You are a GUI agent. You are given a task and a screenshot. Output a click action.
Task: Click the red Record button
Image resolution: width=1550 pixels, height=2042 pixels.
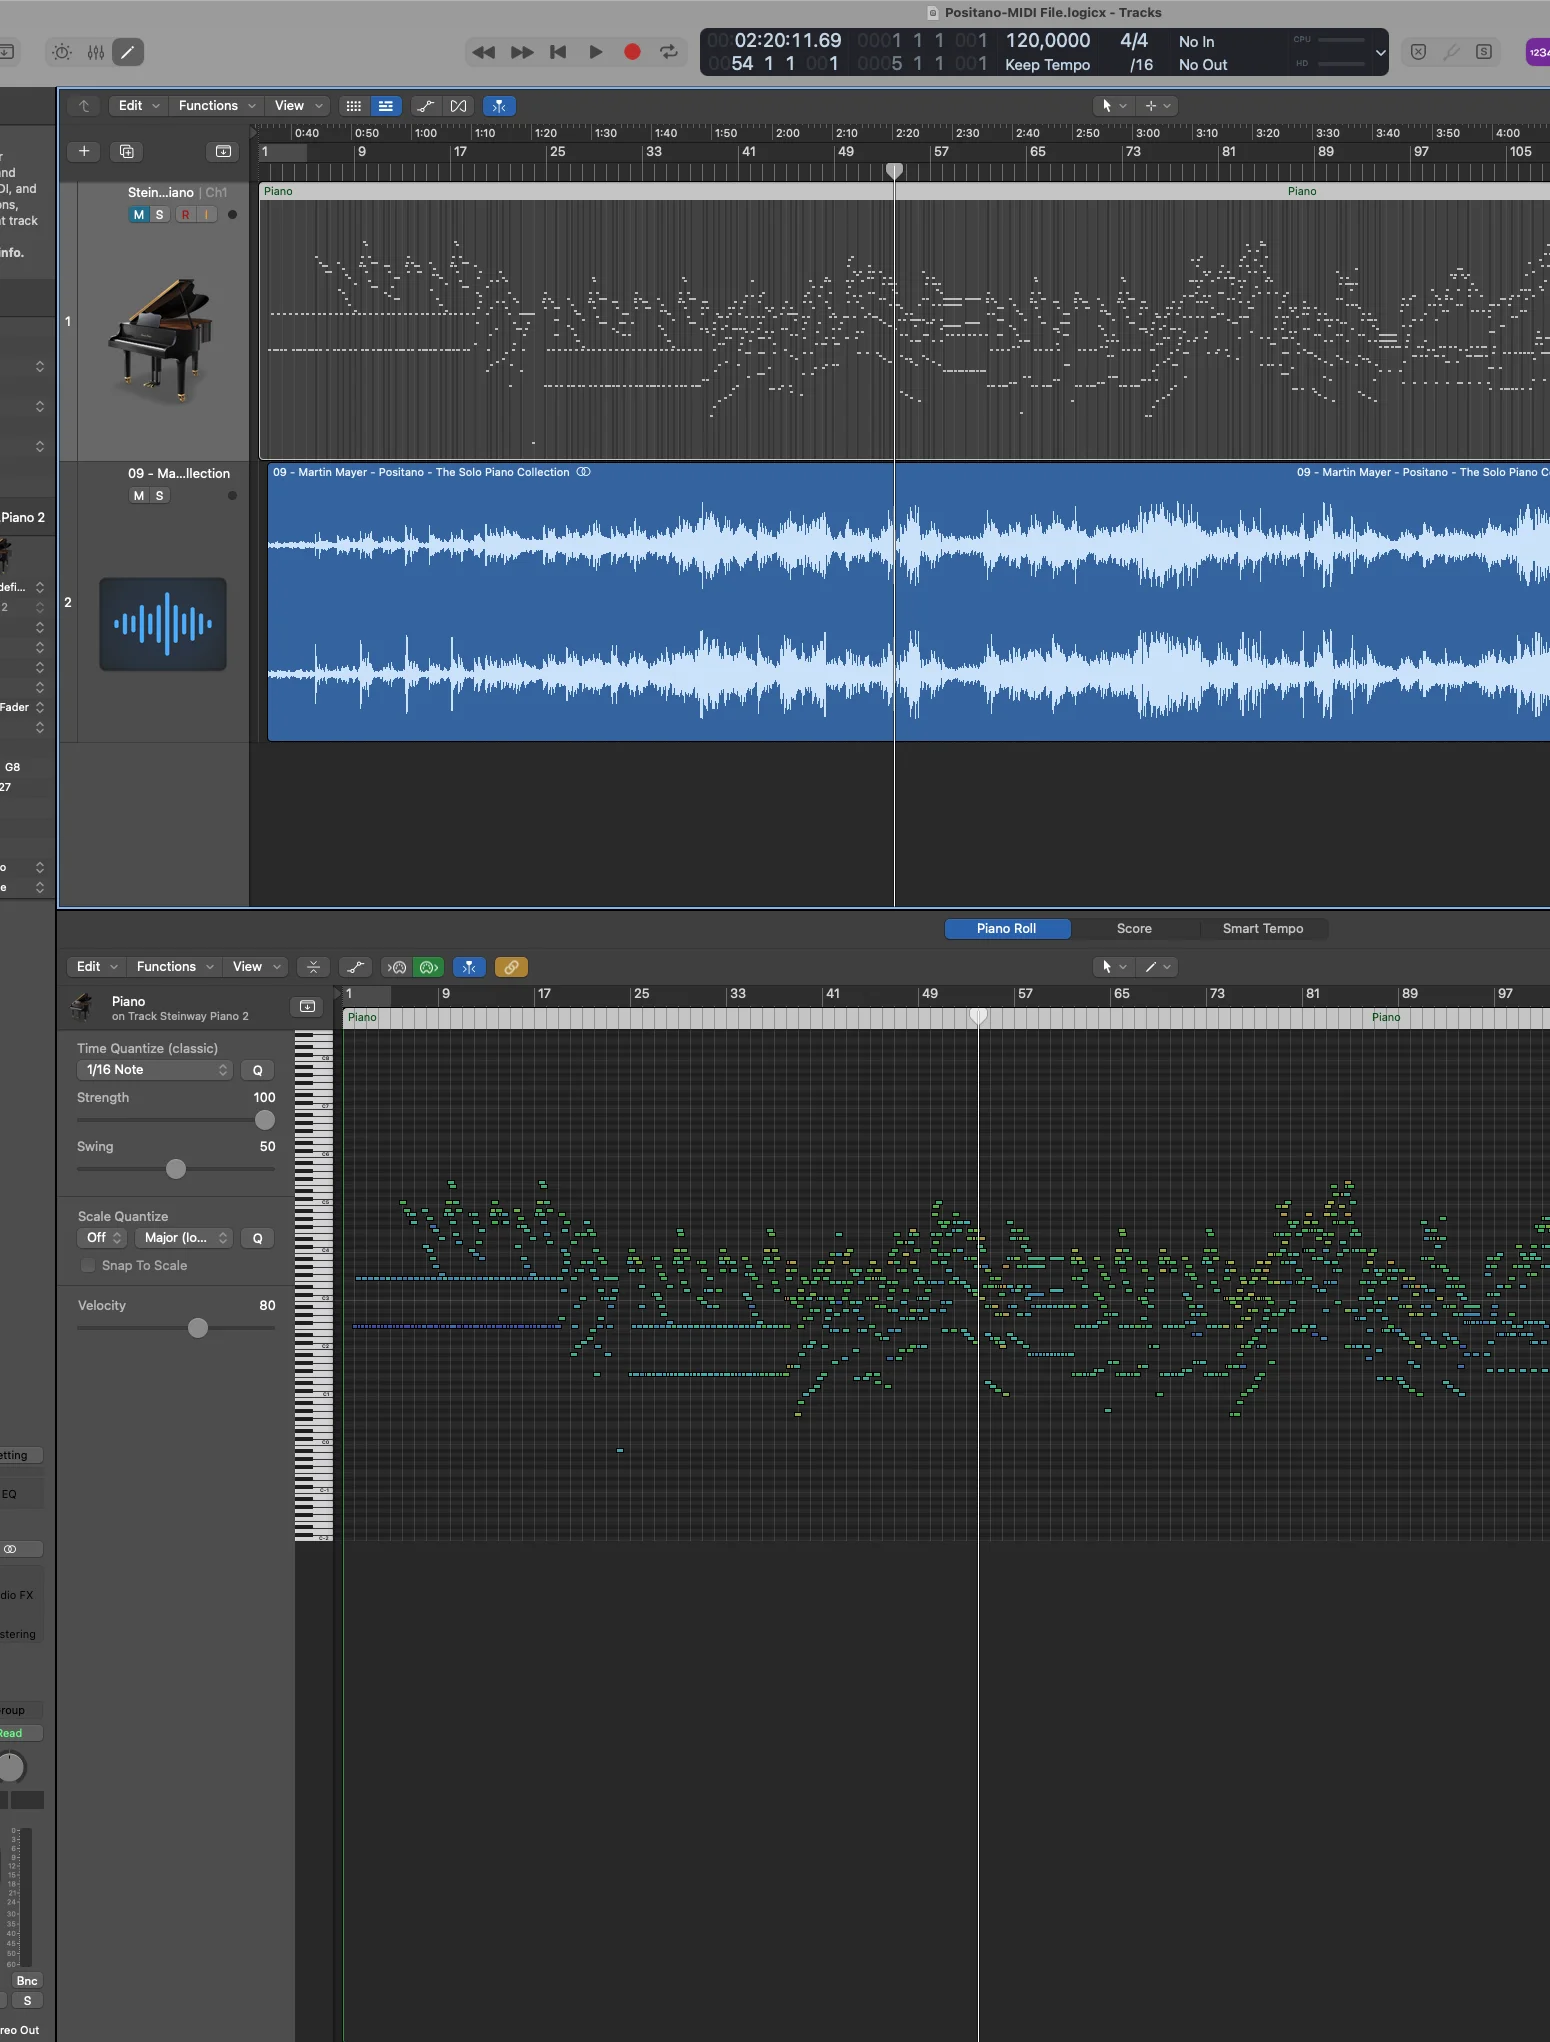point(632,52)
